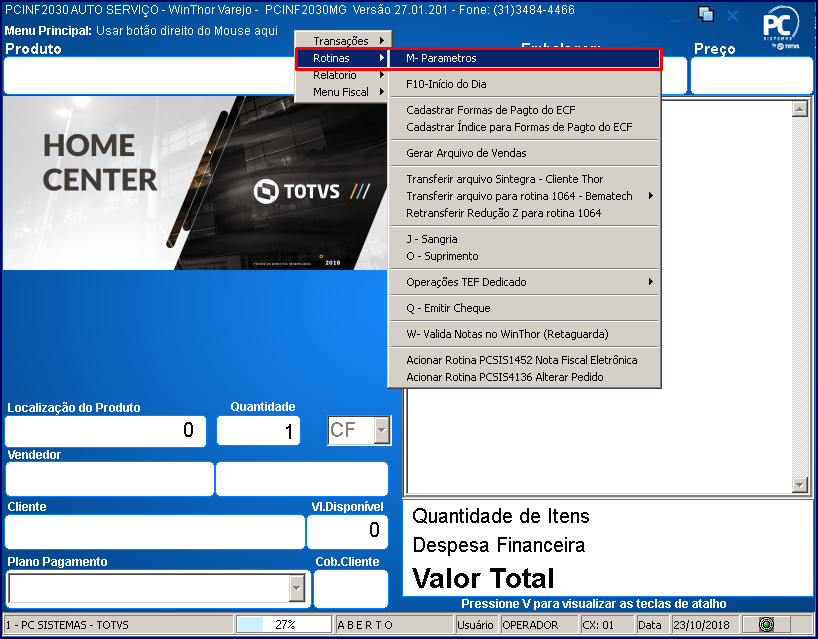Choose Retransferir Redução Z para rotina 1064
Screen dimensions: 818x639
[x=524, y=213]
